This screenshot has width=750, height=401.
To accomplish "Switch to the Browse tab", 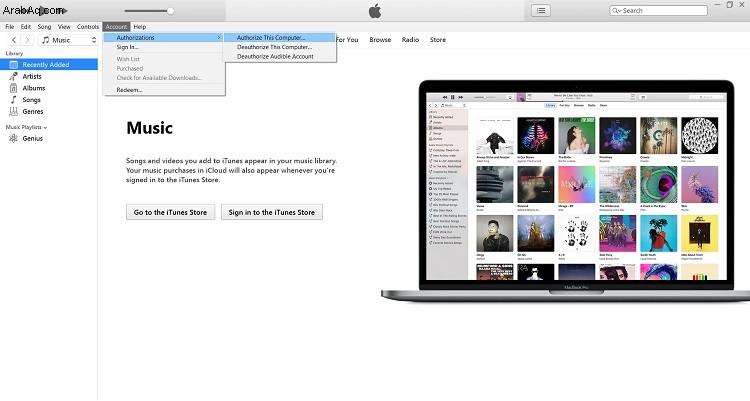I will (380, 40).
